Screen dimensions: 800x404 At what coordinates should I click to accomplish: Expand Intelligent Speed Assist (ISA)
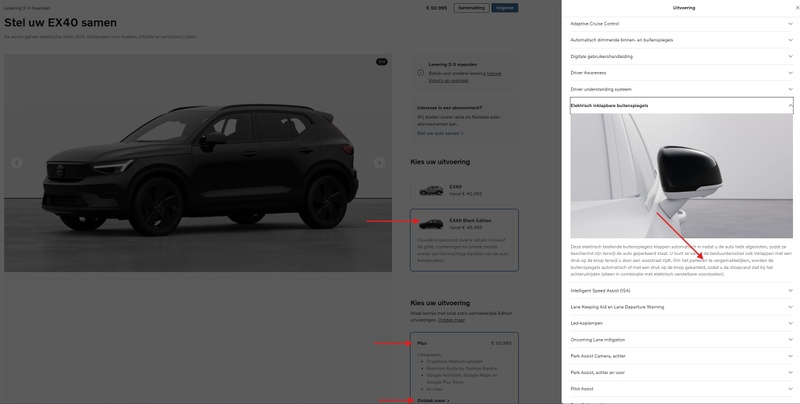pyautogui.click(x=682, y=291)
